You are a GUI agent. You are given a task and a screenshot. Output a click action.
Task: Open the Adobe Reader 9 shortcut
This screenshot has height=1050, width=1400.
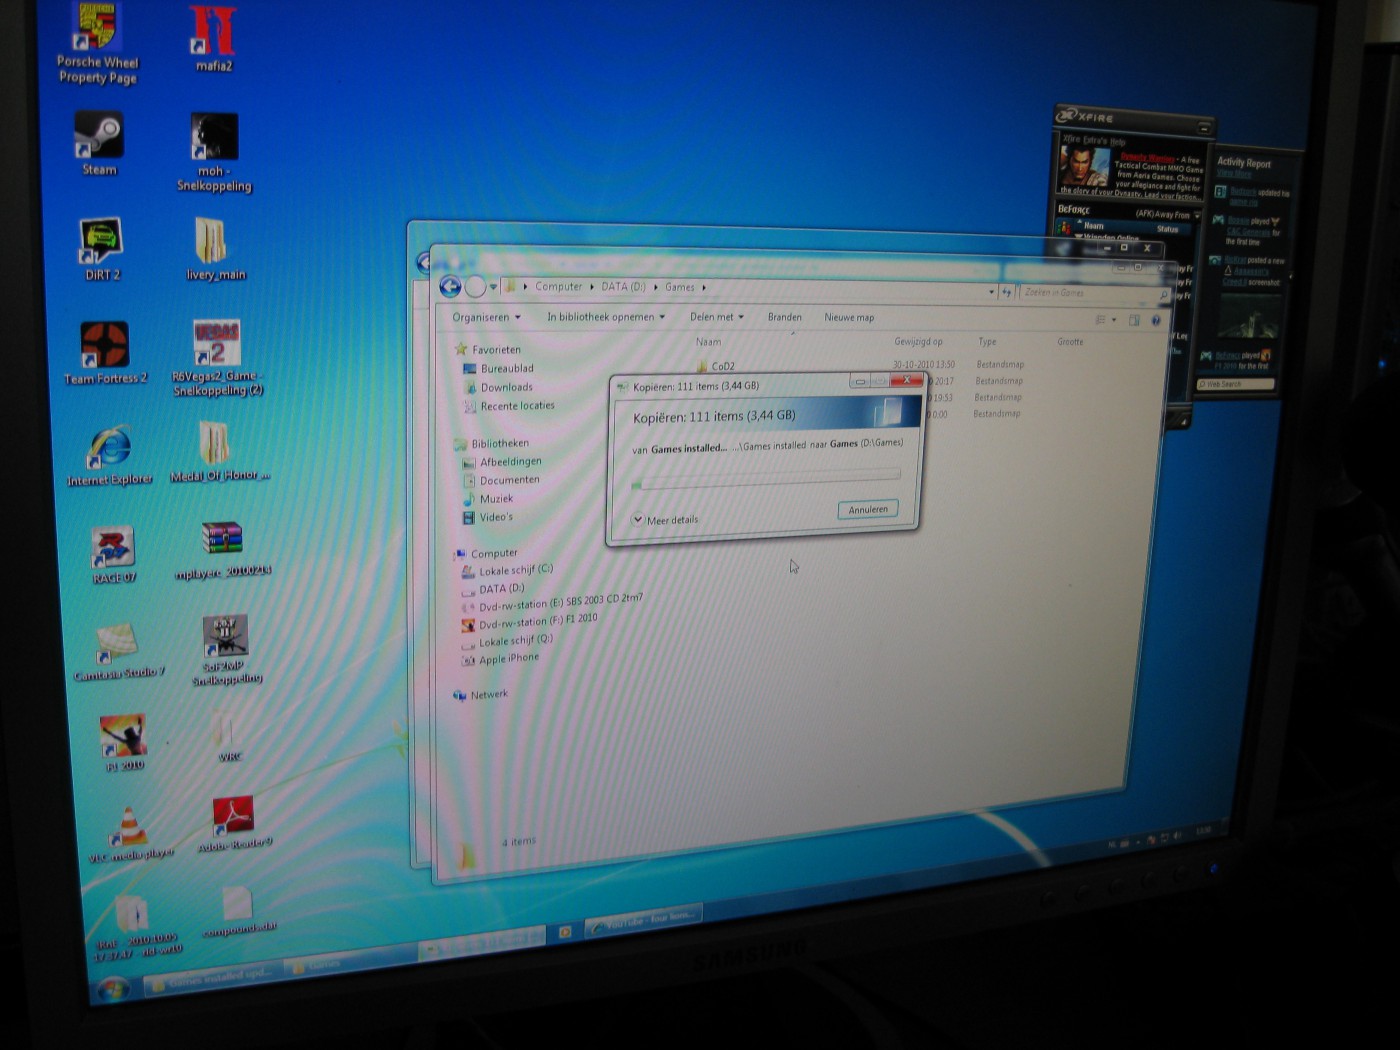(x=234, y=823)
